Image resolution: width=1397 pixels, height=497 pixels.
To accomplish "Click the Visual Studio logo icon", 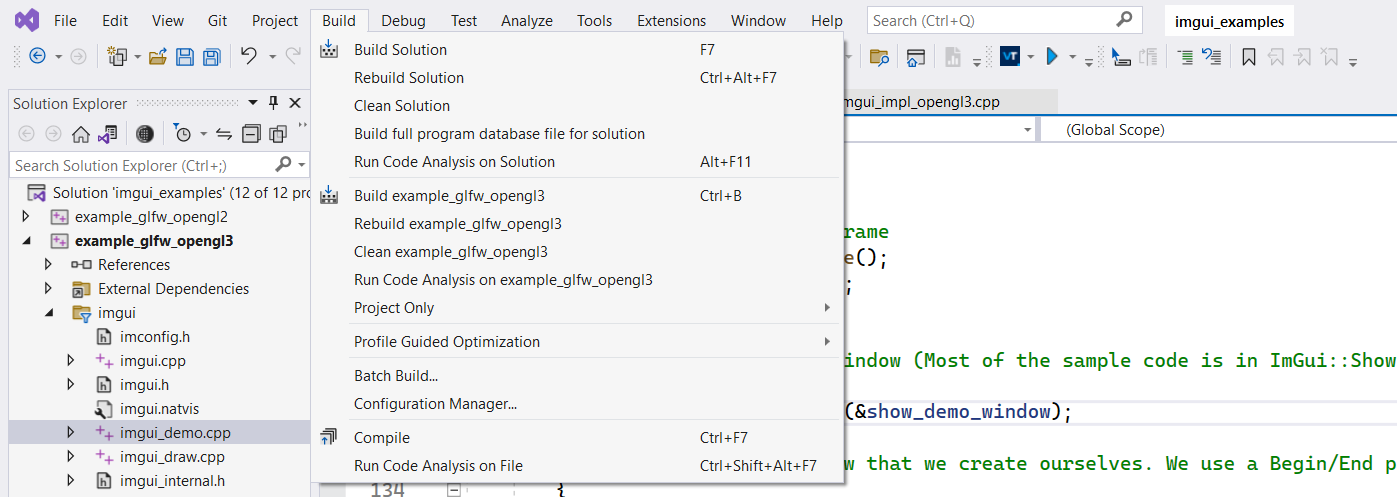I will pos(26,19).
